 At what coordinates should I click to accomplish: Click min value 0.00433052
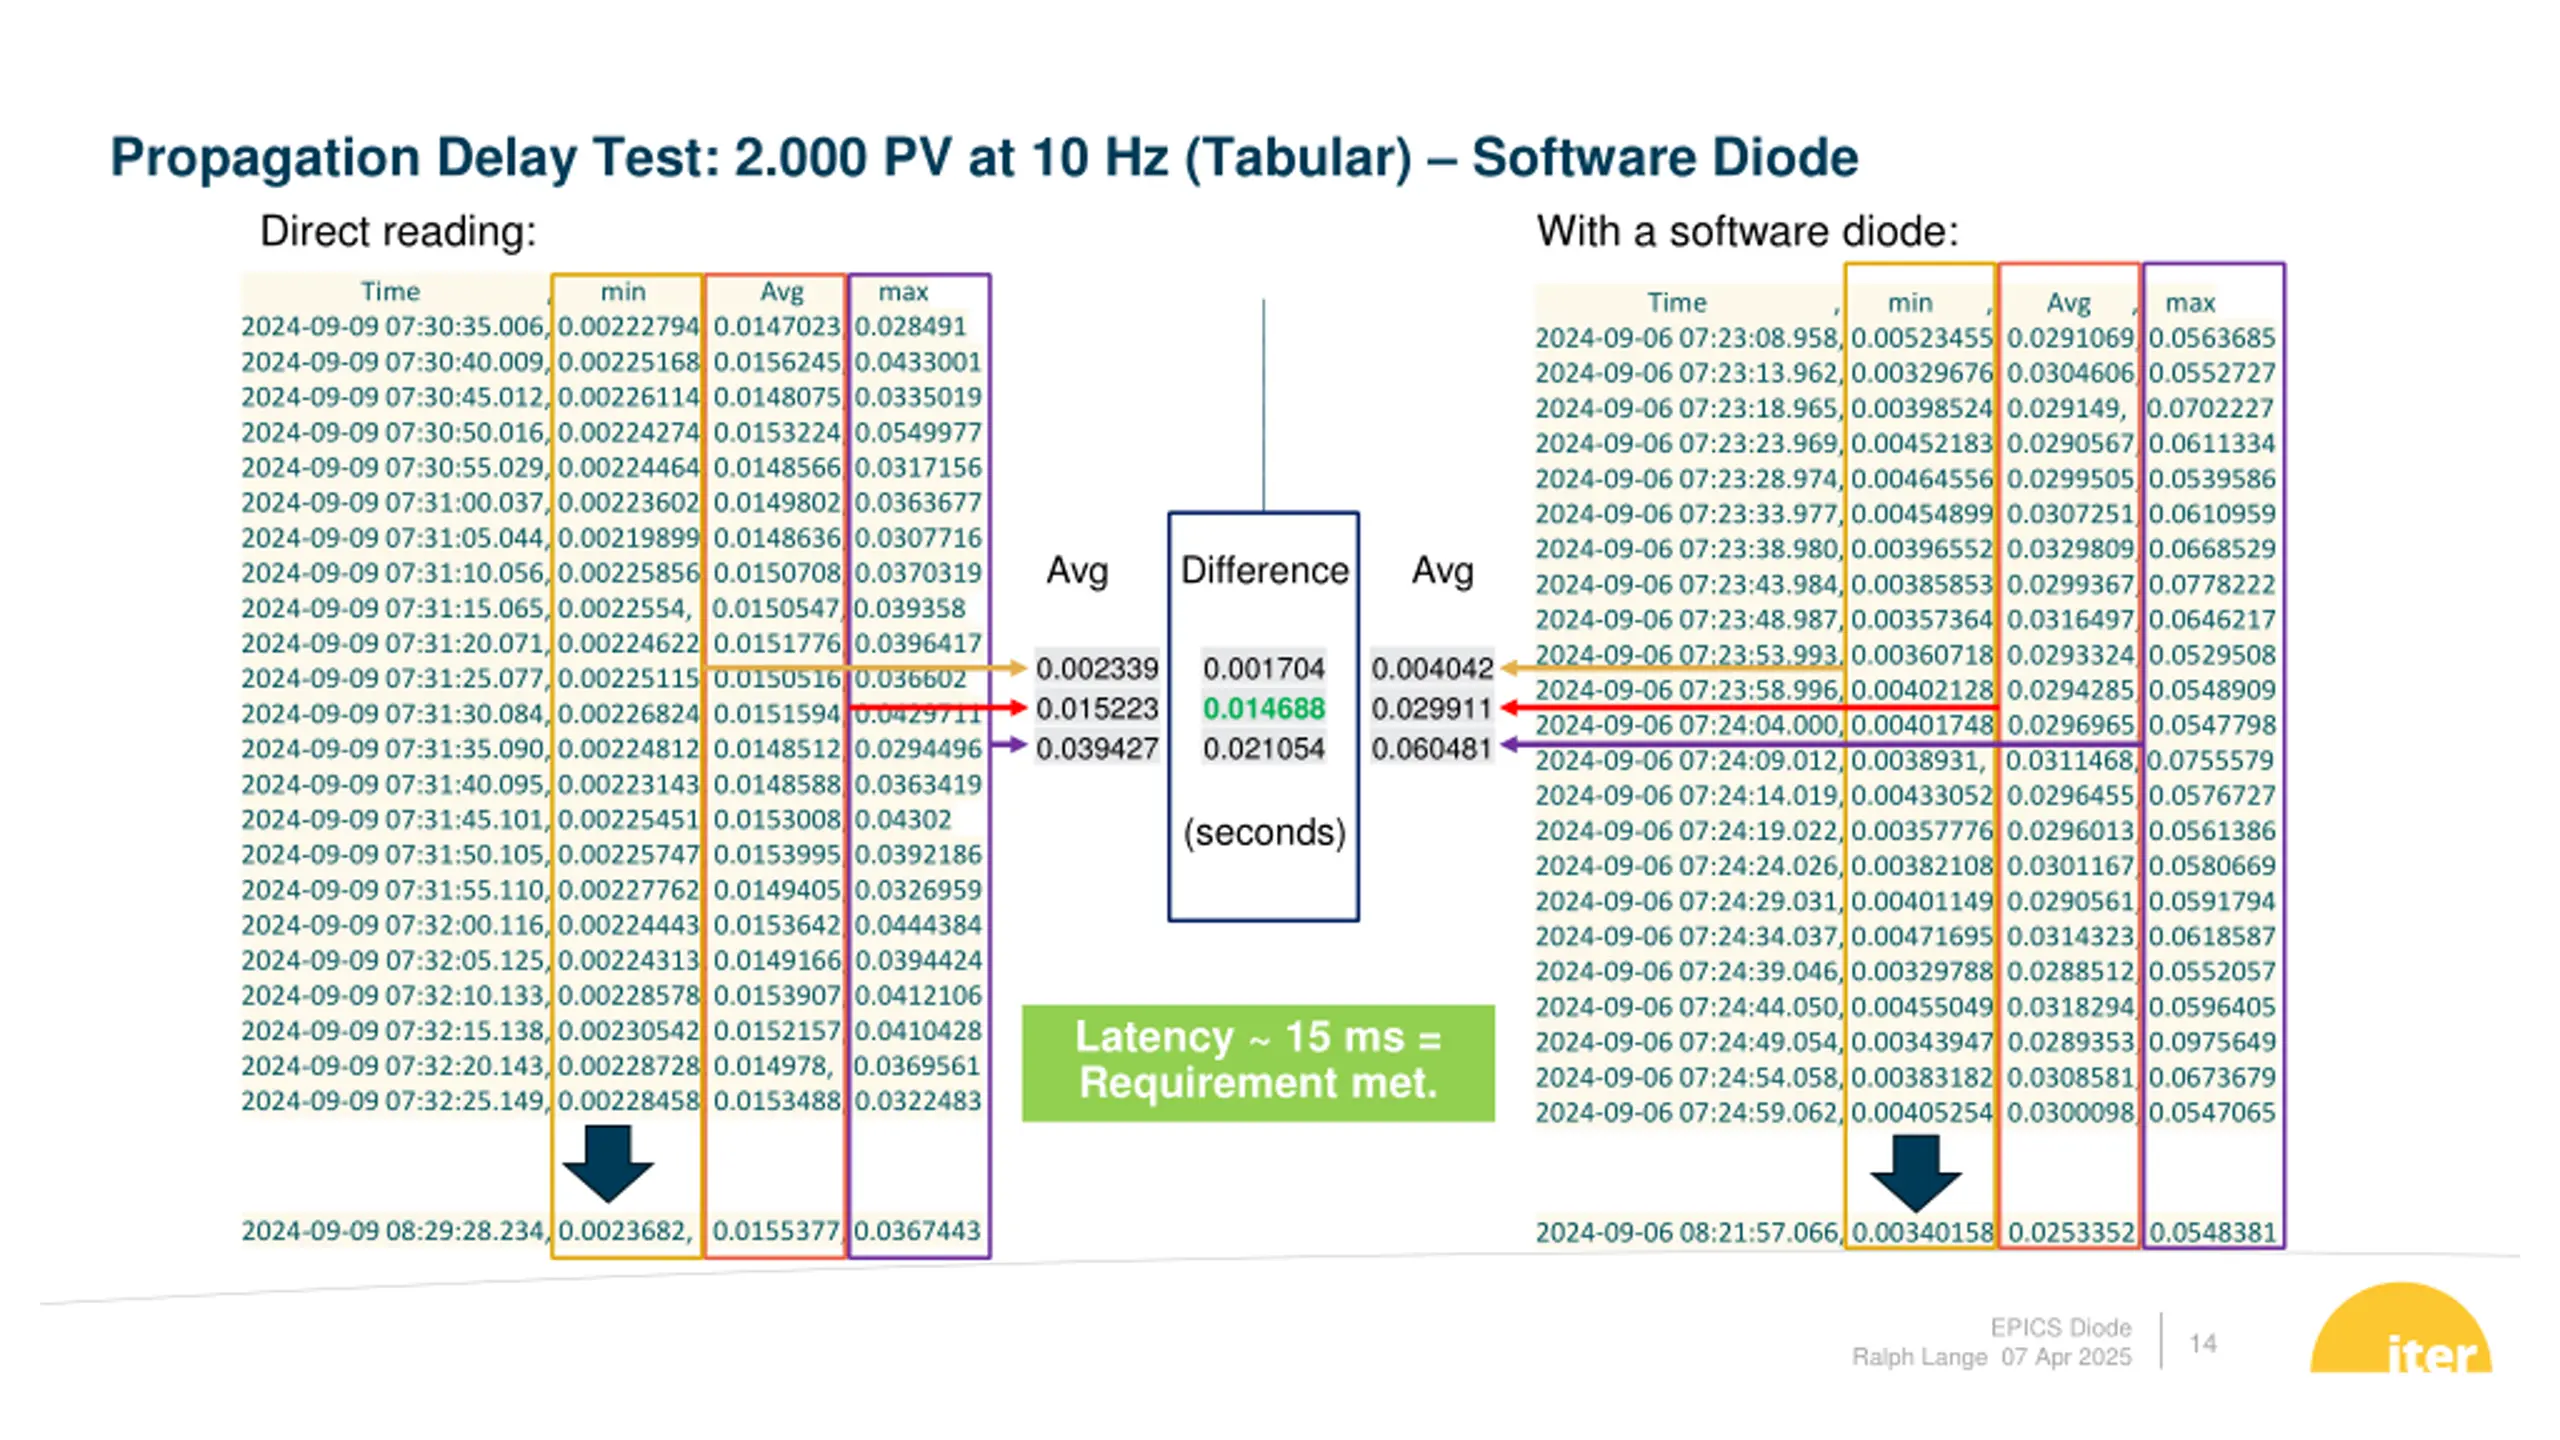pyautogui.click(x=1922, y=795)
